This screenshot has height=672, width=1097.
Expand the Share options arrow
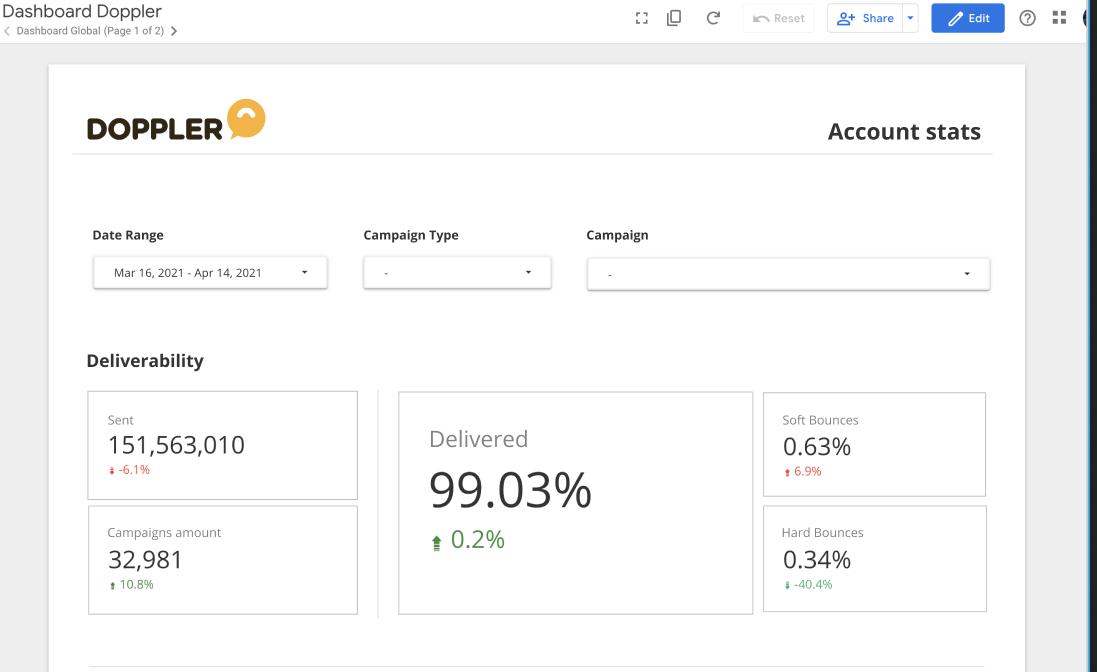[910, 18]
